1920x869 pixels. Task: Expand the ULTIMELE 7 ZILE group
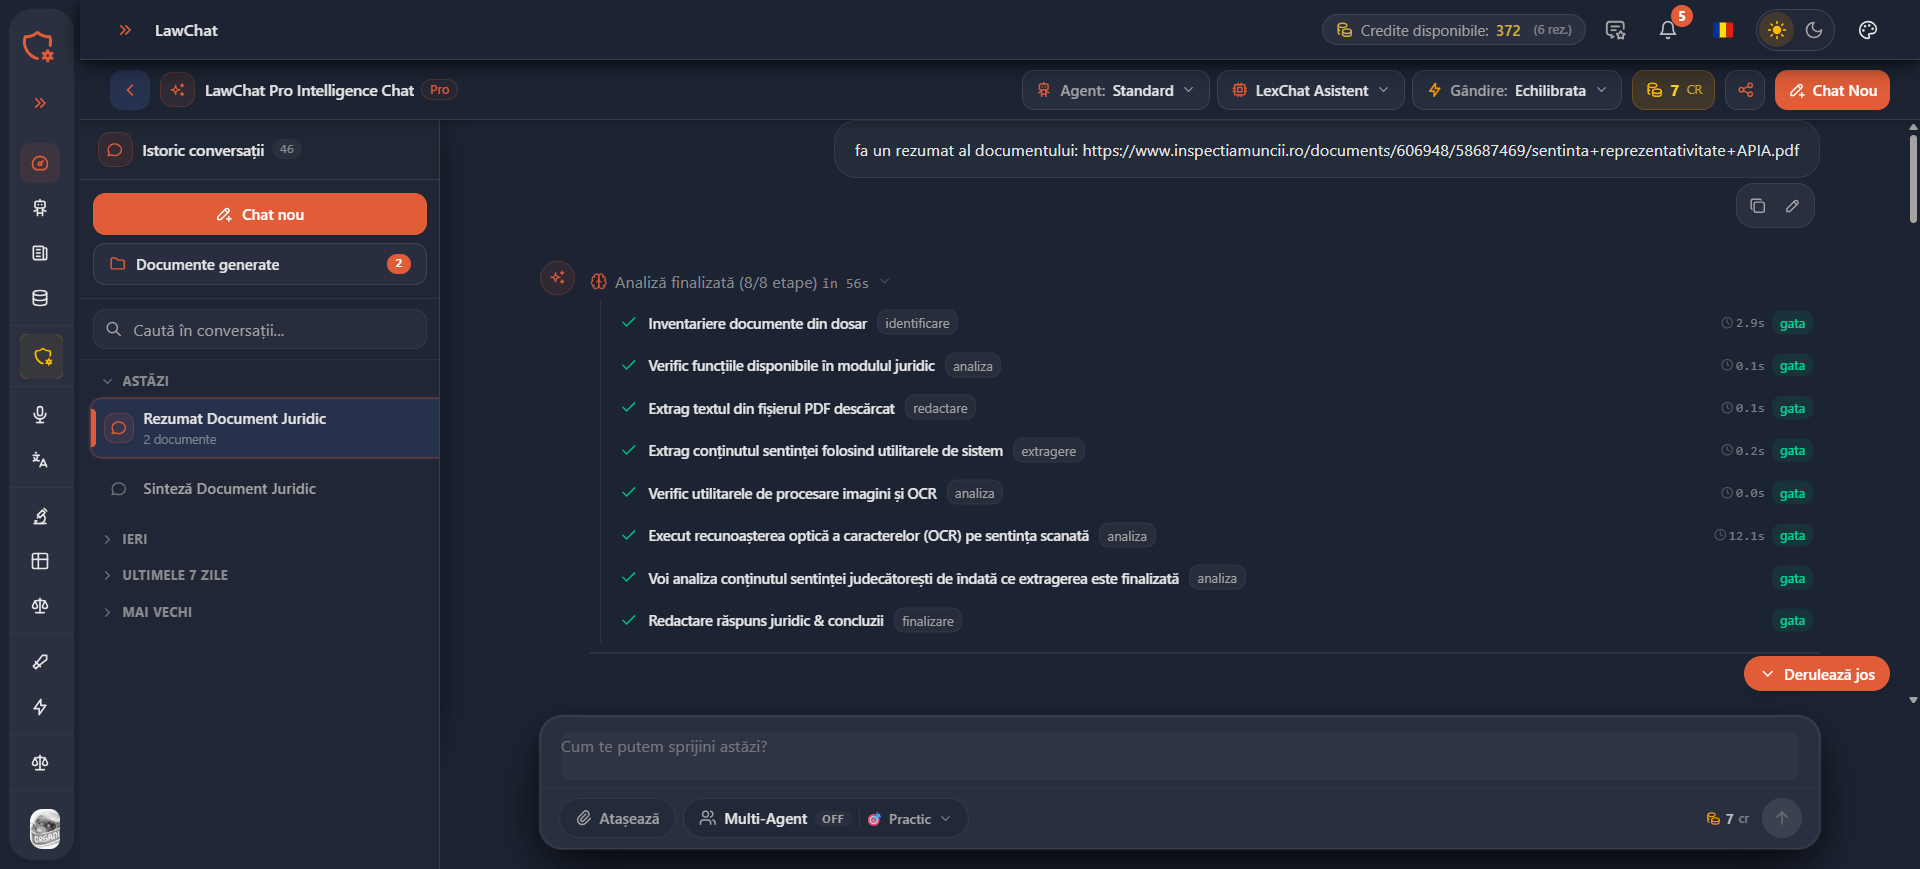165,575
